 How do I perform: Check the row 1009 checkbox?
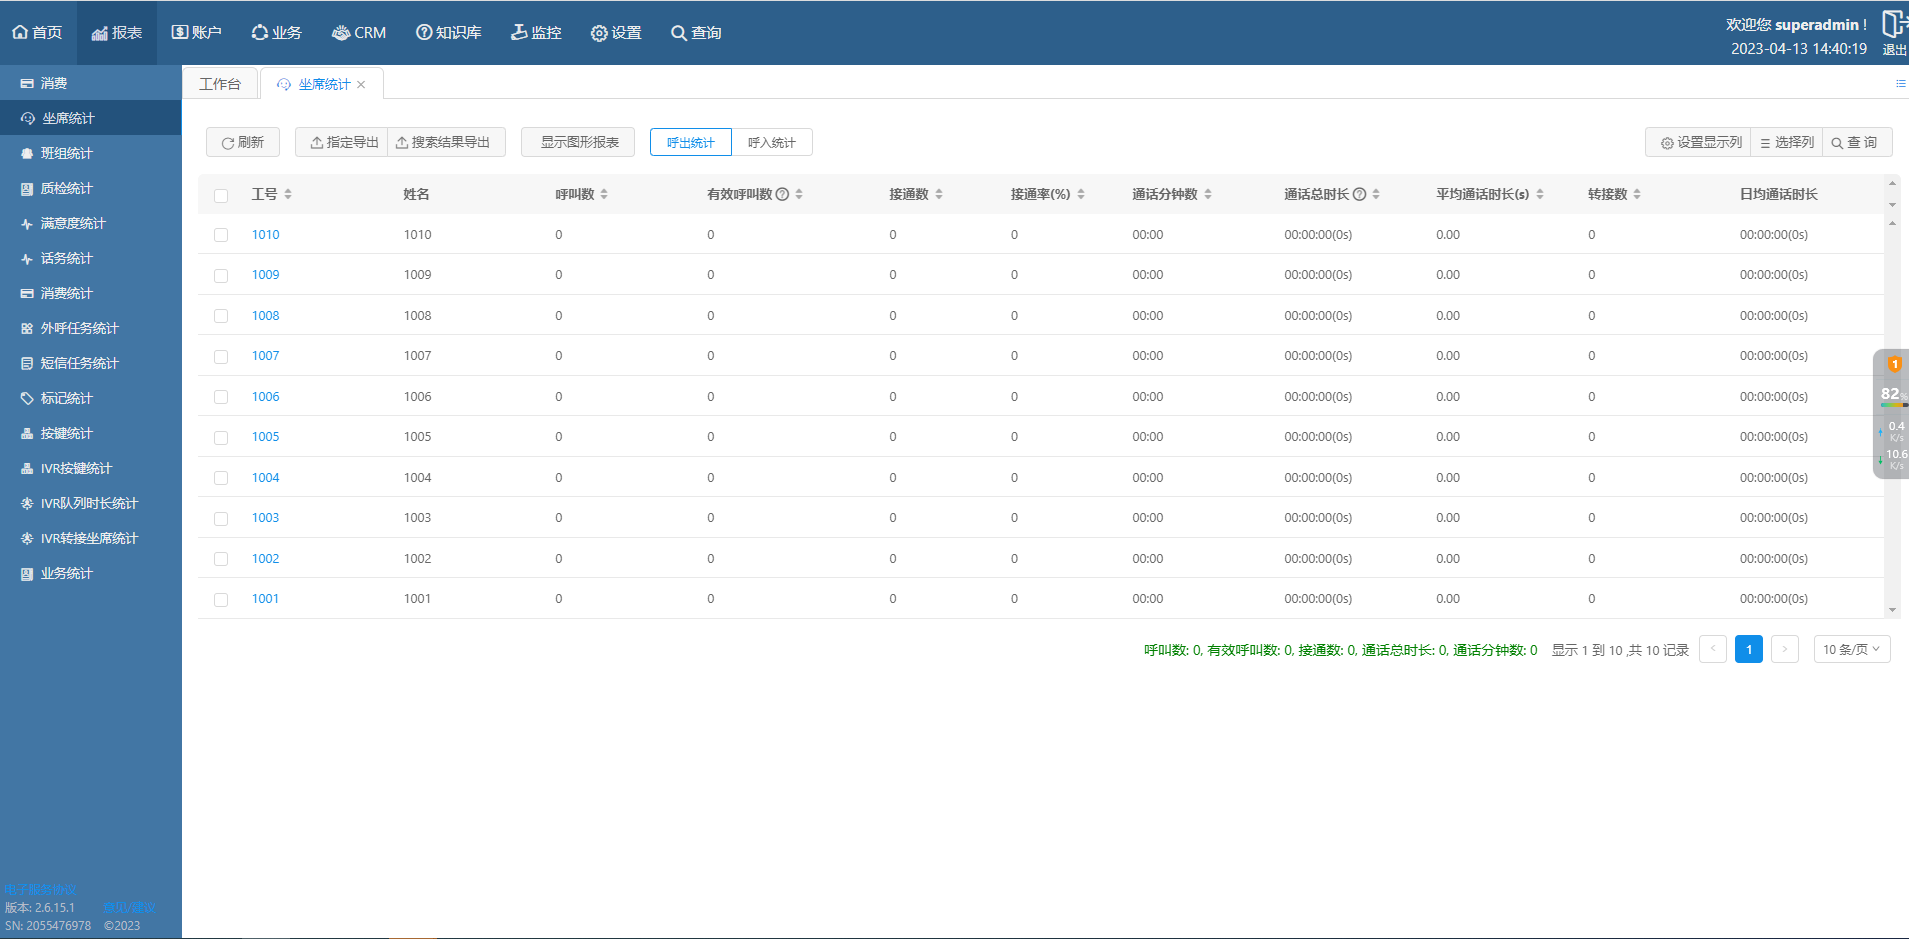(x=221, y=275)
